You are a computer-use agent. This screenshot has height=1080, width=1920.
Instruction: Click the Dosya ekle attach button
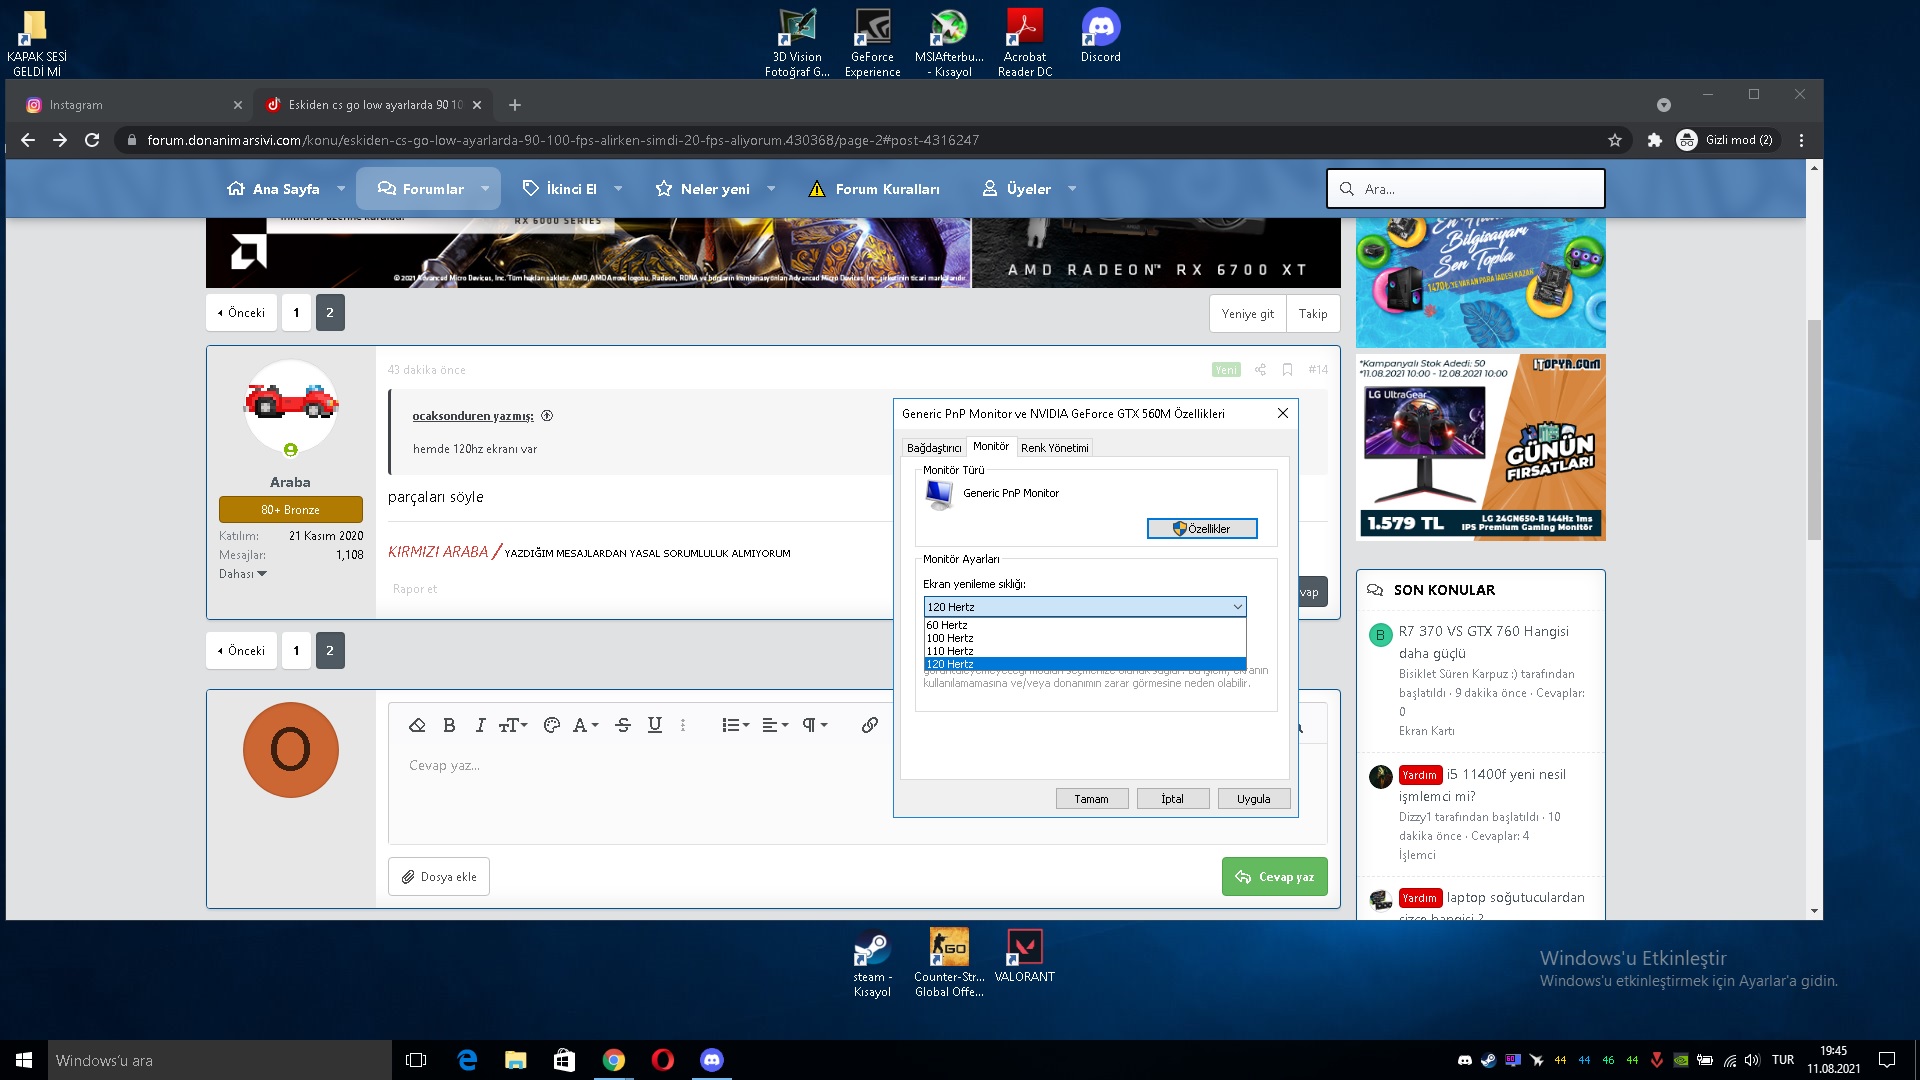(439, 877)
